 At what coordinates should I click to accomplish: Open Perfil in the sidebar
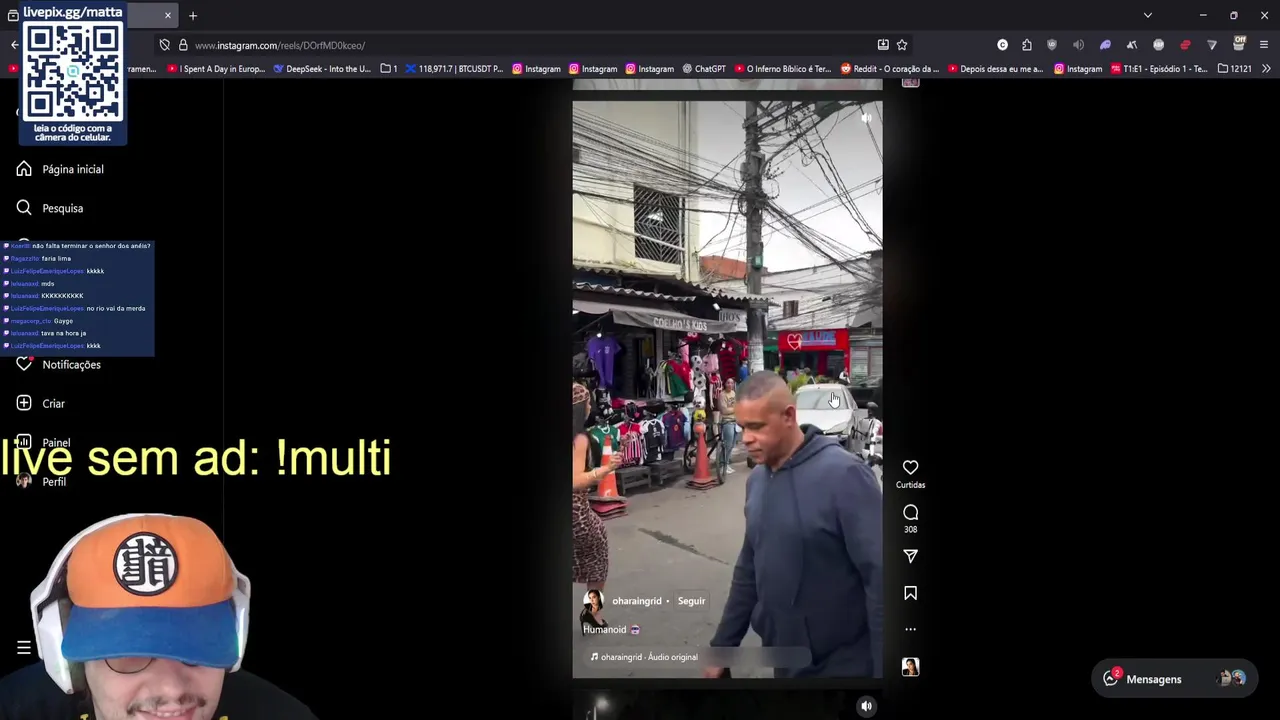pyautogui.click(x=54, y=482)
